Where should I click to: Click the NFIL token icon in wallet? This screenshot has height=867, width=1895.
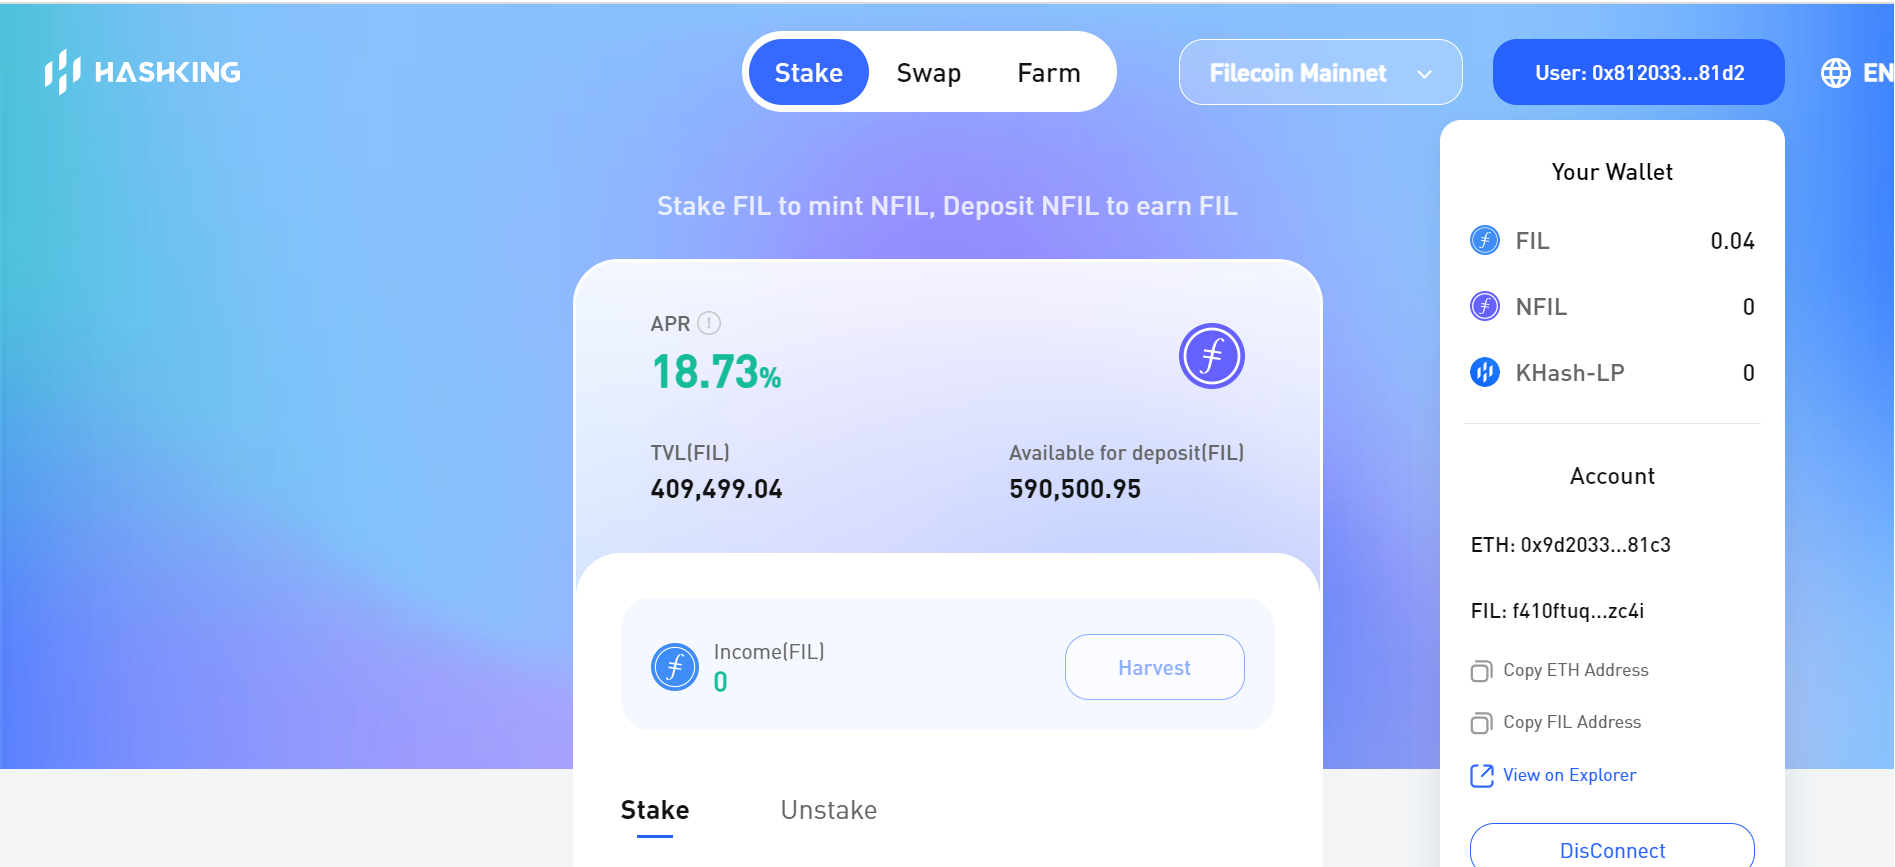pyautogui.click(x=1485, y=307)
